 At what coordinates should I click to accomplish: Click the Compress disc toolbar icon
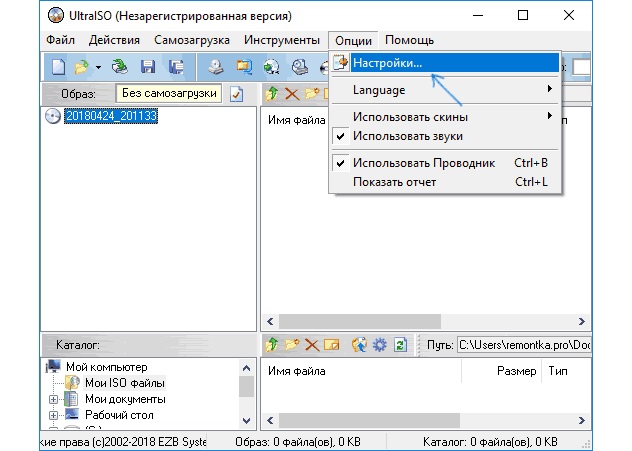pos(272,67)
